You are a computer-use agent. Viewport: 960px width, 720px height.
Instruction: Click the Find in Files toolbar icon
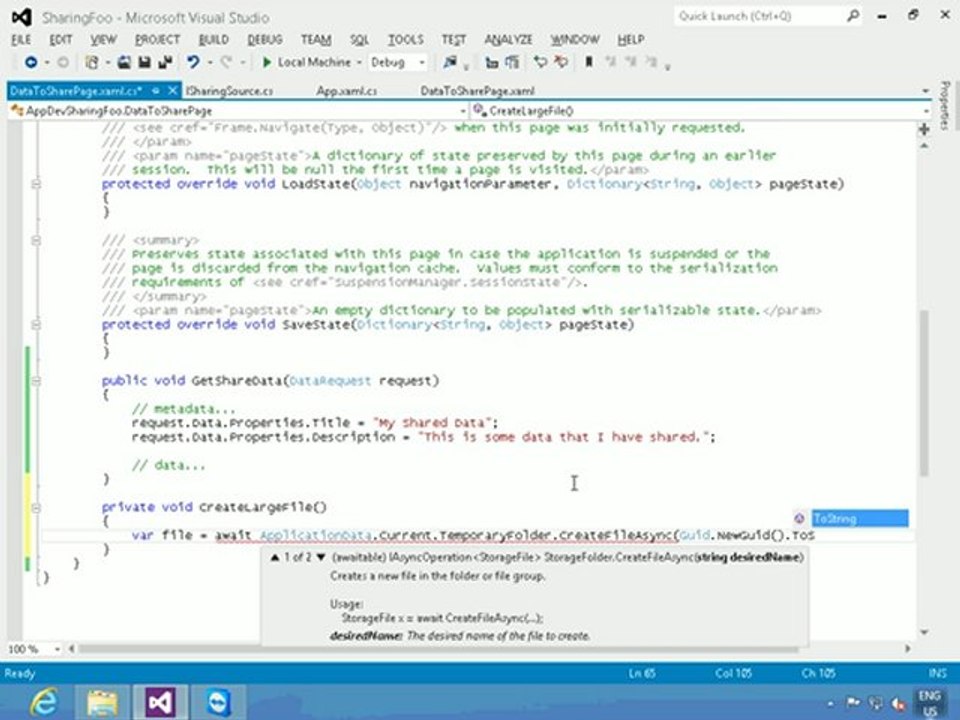coord(450,62)
